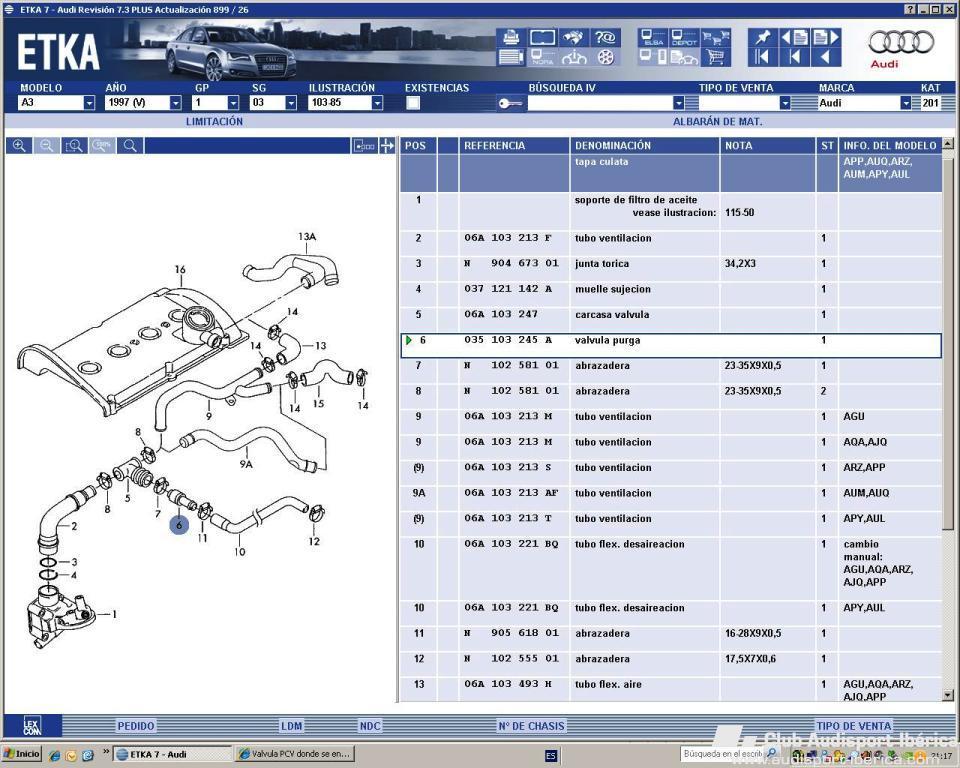This screenshot has height=768, width=960.
Task: Expand the SG dropdown
Action: tap(291, 103)
